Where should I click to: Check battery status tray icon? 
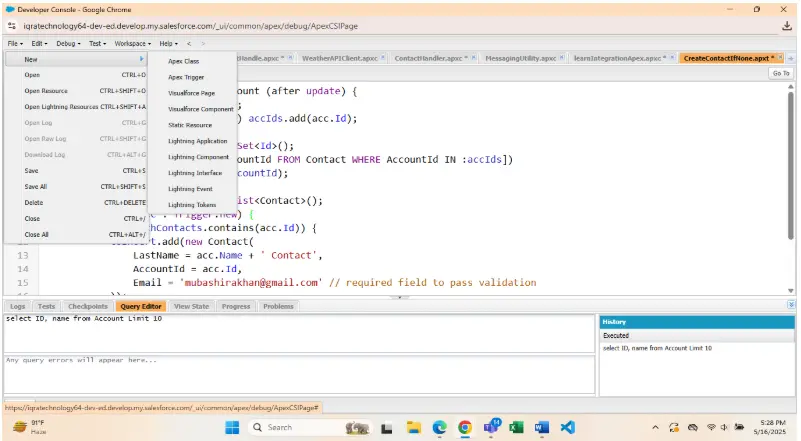coord(739,427)
